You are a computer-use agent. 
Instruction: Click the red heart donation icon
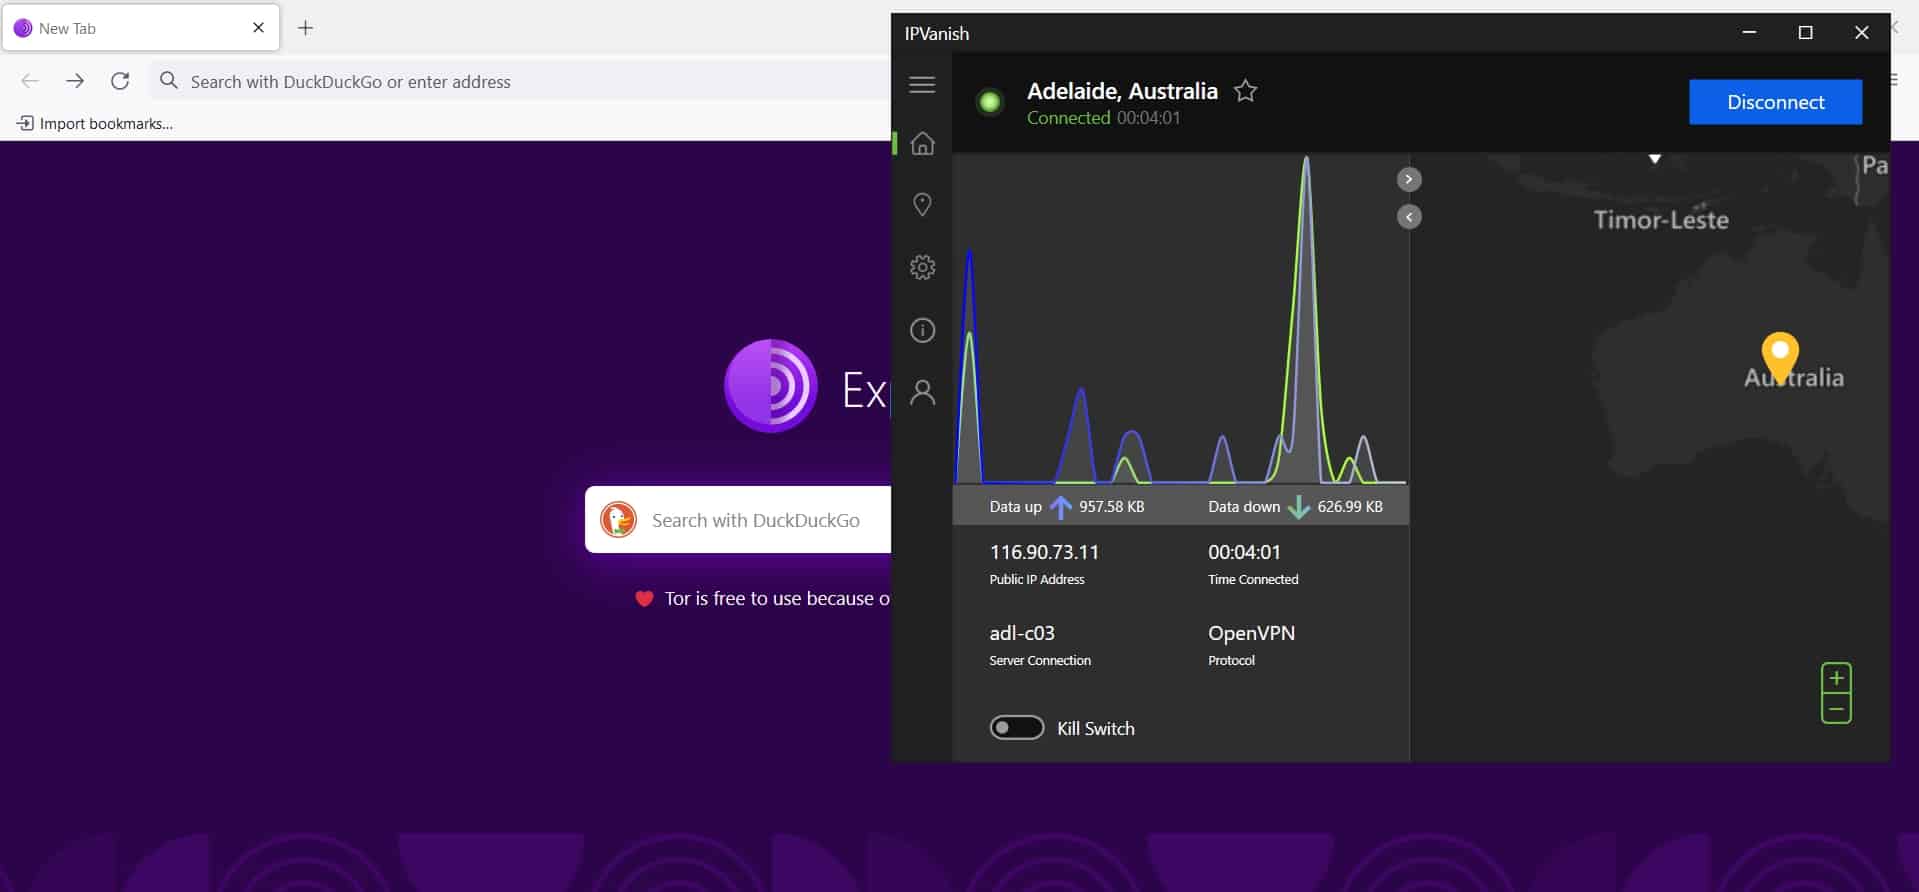pyautogui.click(x=644, y=599)
